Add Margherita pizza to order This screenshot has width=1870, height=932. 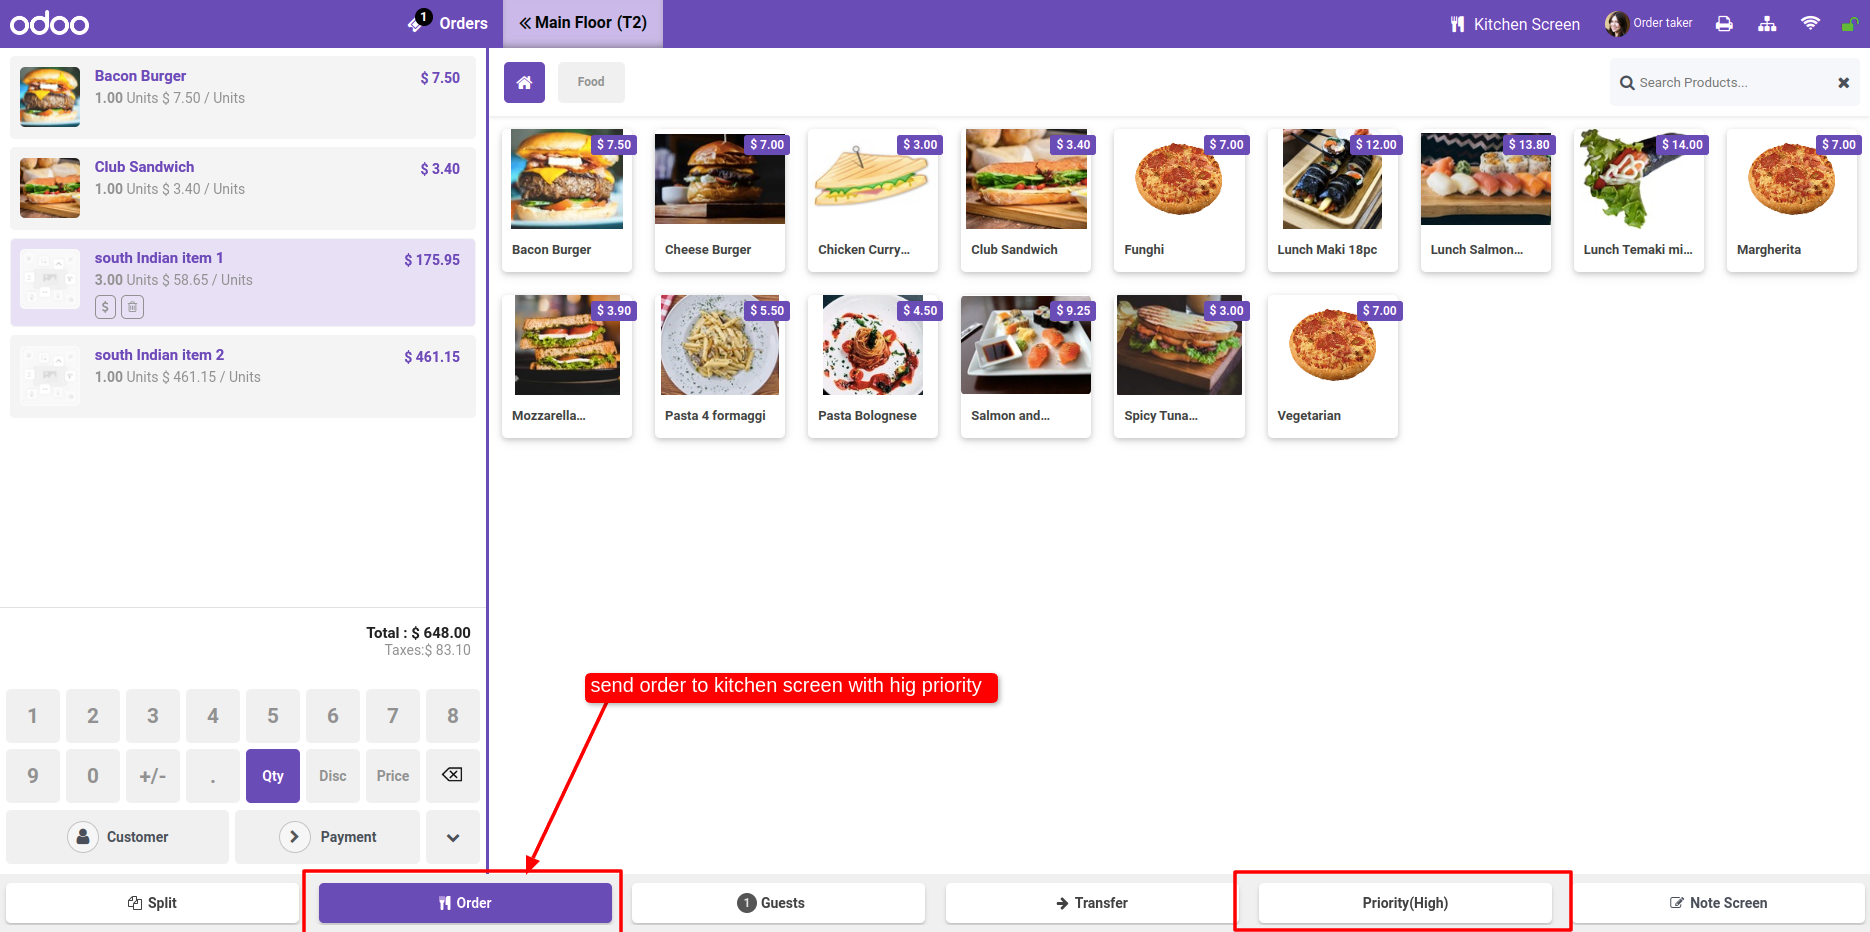coord(1792,200)
